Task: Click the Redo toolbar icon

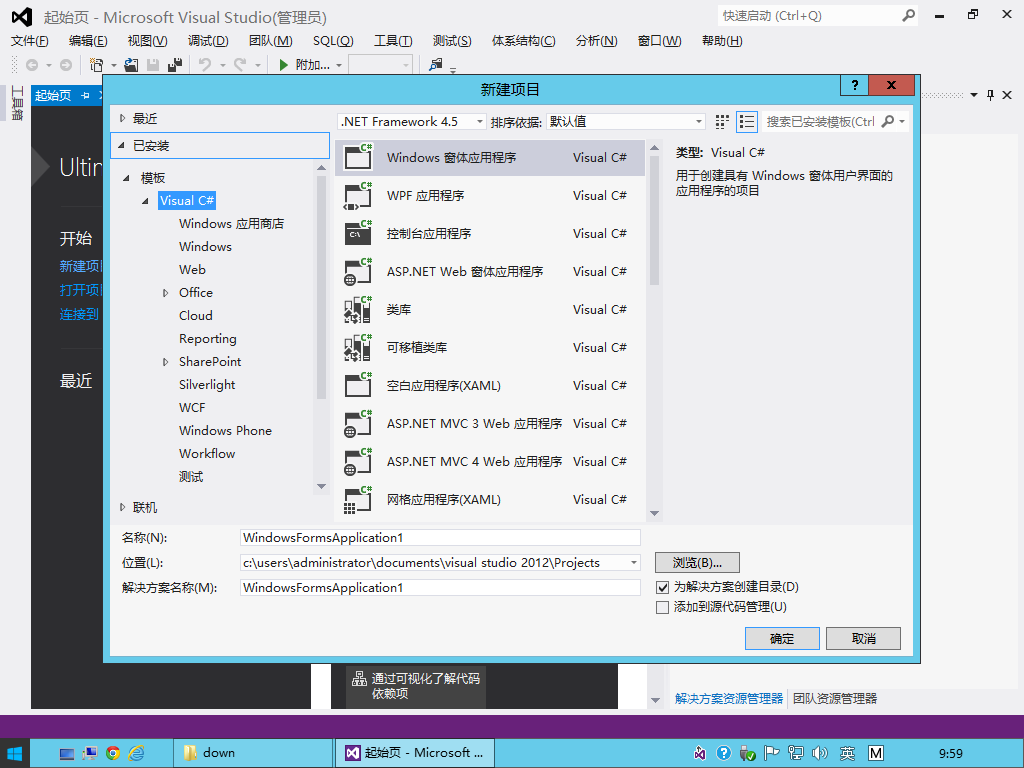Action: (240, 65)
